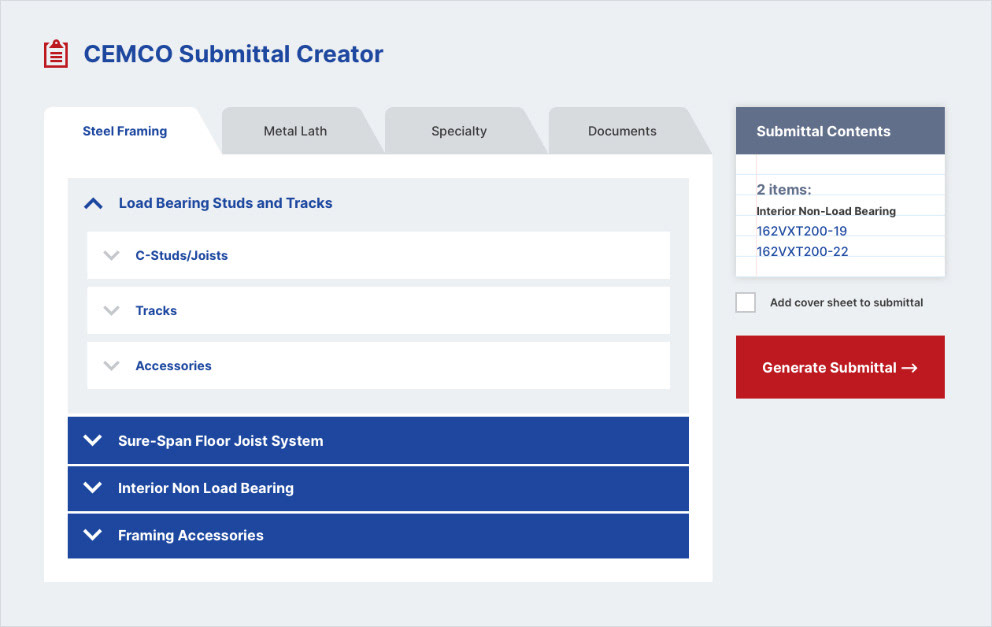Click the CEMCO Submittal Creator title
This screenshot has width=992, height=627.
pyautogui.click(x=233, y=54)
